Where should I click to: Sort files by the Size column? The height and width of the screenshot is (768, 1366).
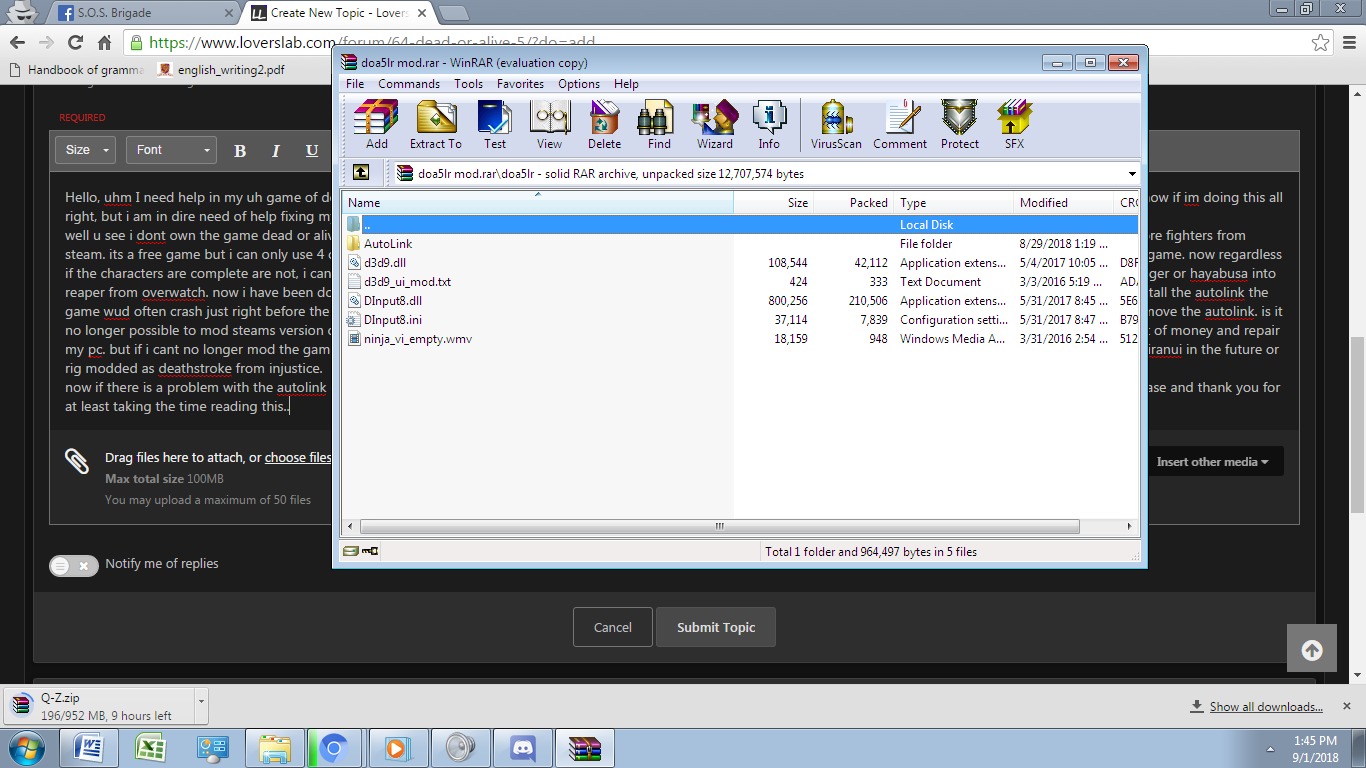(x=774, y=203)
